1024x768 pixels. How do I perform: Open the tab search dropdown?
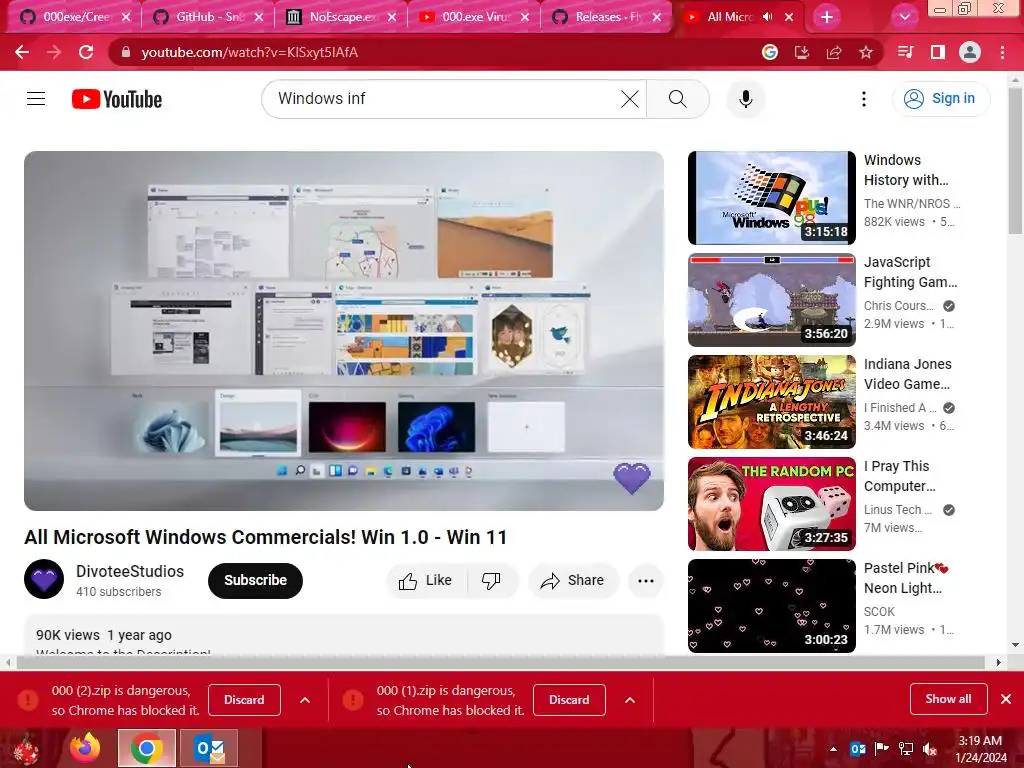(904, 17)
